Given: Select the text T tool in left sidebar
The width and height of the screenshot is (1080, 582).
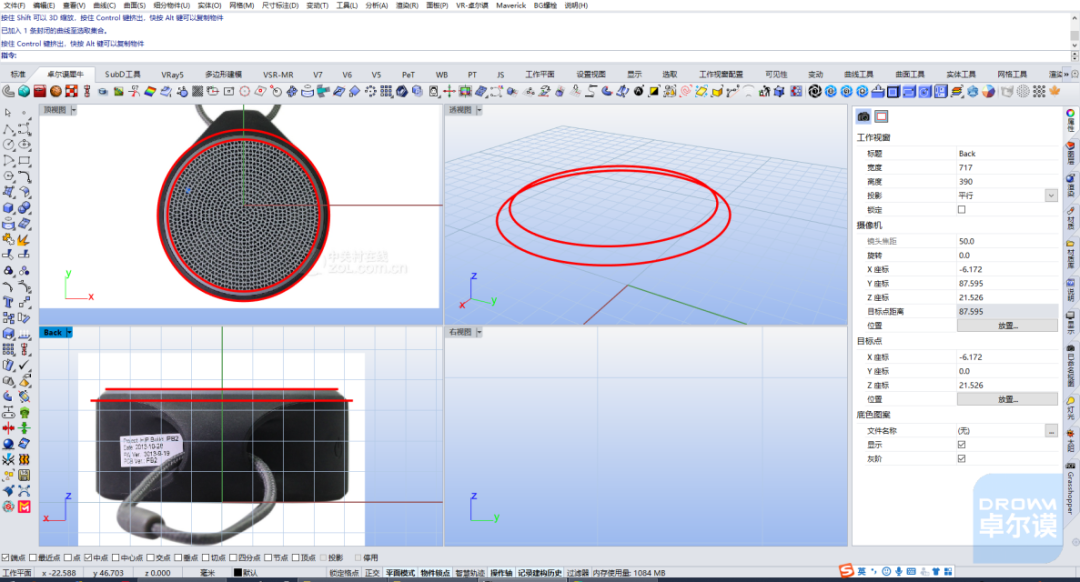Looking at the screenshot, I should click(x=8, y=302).
